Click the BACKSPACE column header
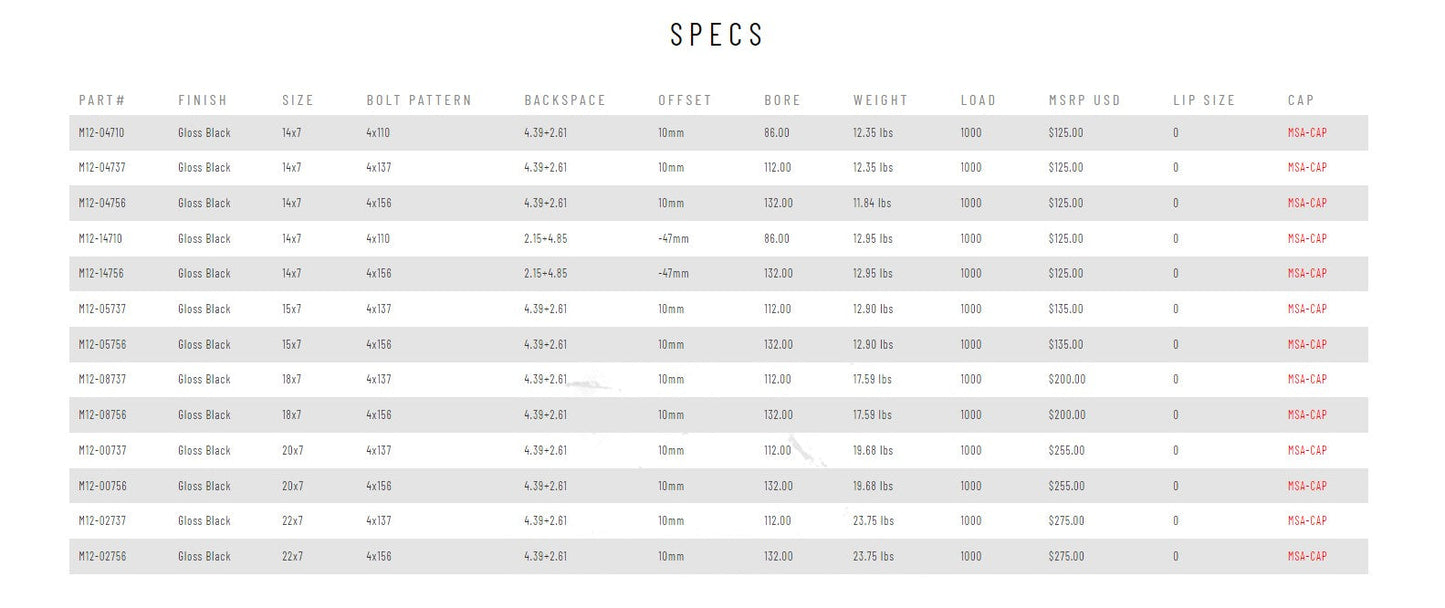 (565, 101)
